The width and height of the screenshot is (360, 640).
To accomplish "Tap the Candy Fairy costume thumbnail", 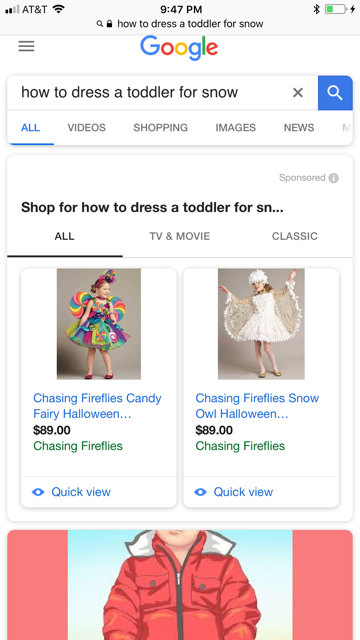I will coord(99,324).
